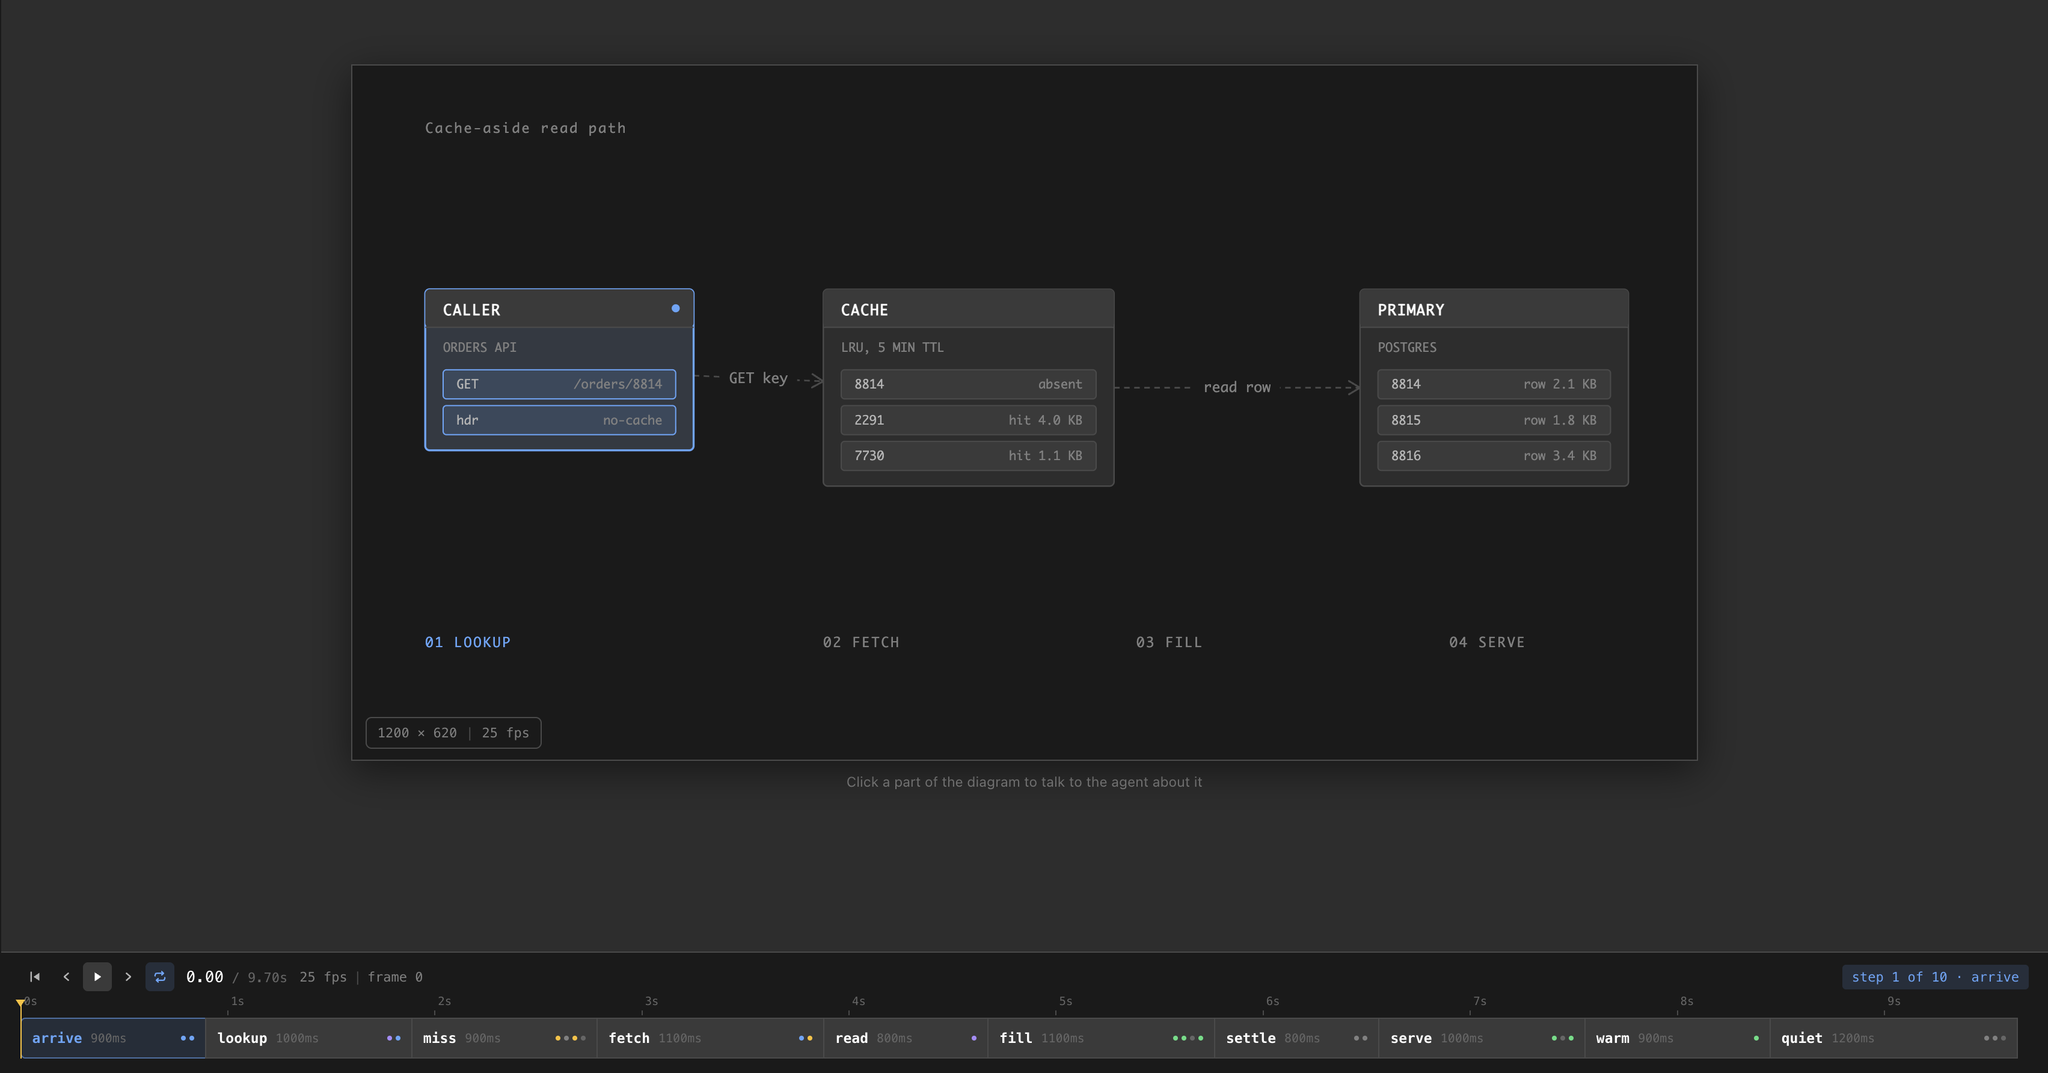
Task: Click the 02 FETCH stage label
Action: point(861,642)
